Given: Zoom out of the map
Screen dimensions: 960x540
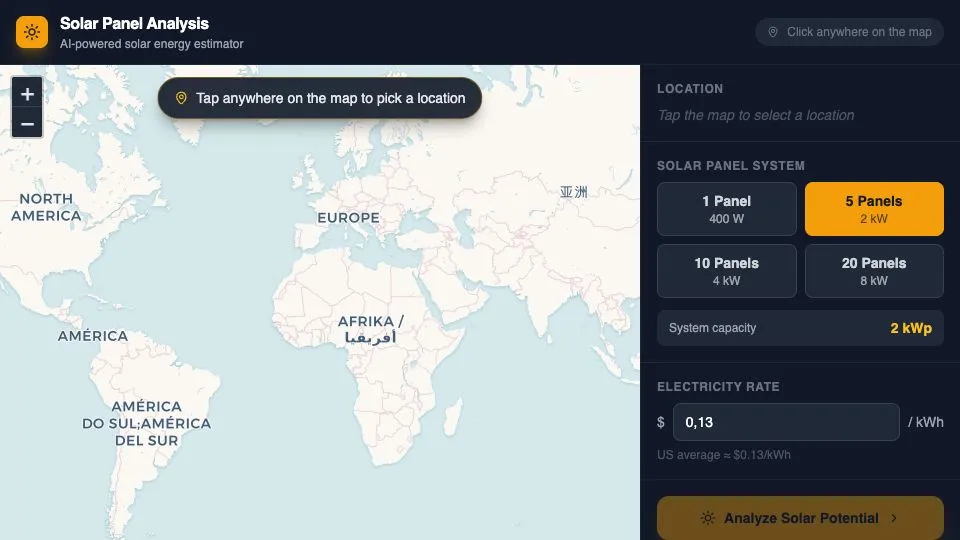Looking at the screenshot, I should (27, 124).
